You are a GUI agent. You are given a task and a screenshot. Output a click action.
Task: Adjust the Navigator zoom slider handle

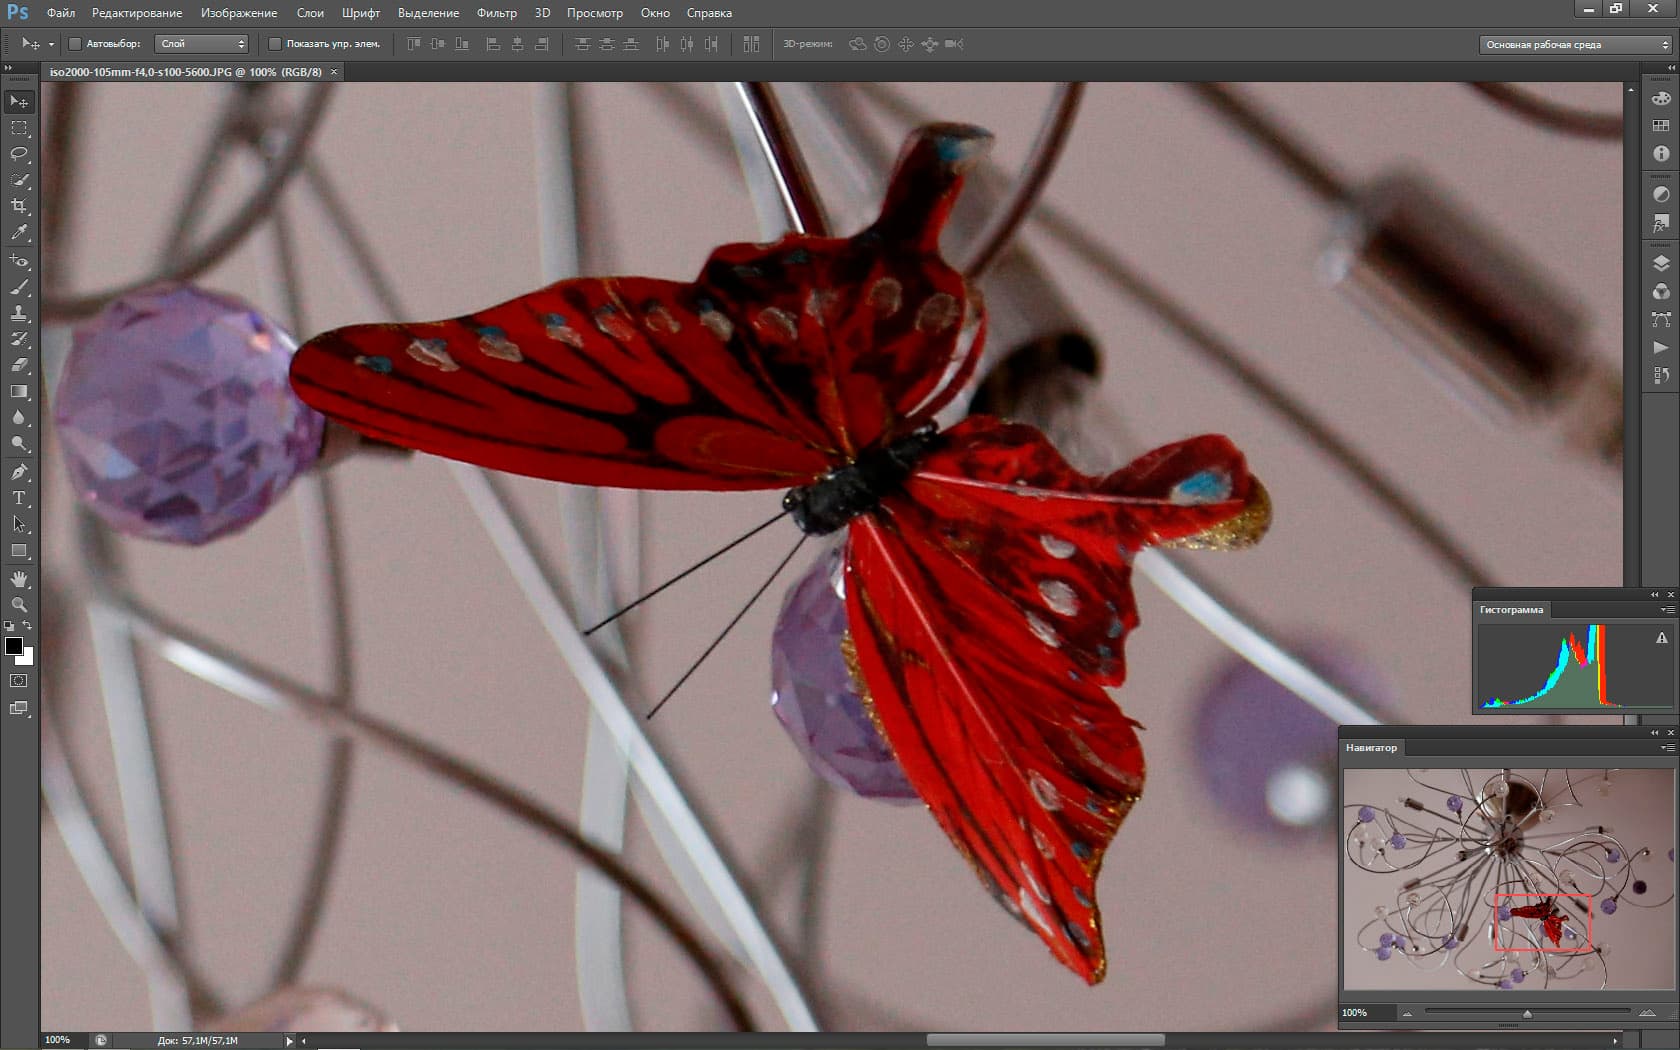point(1527,1014)
